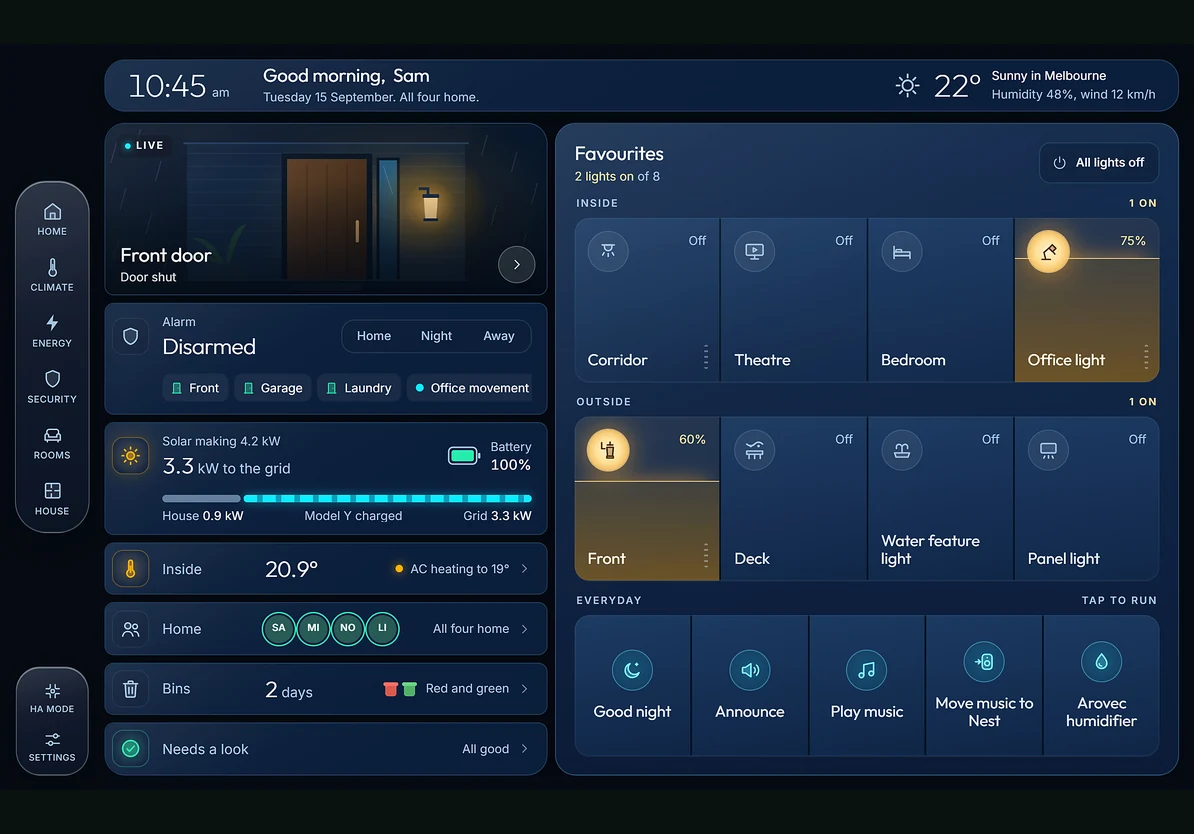The height and width of the screenshot is (834, 1194).
Task: Toggle the Office light tile off
Action: pos(1087,300)
